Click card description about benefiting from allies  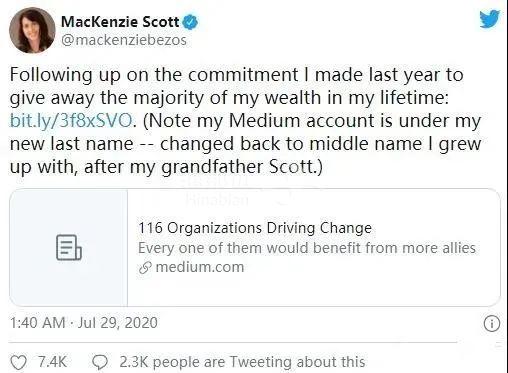(307, 248)
